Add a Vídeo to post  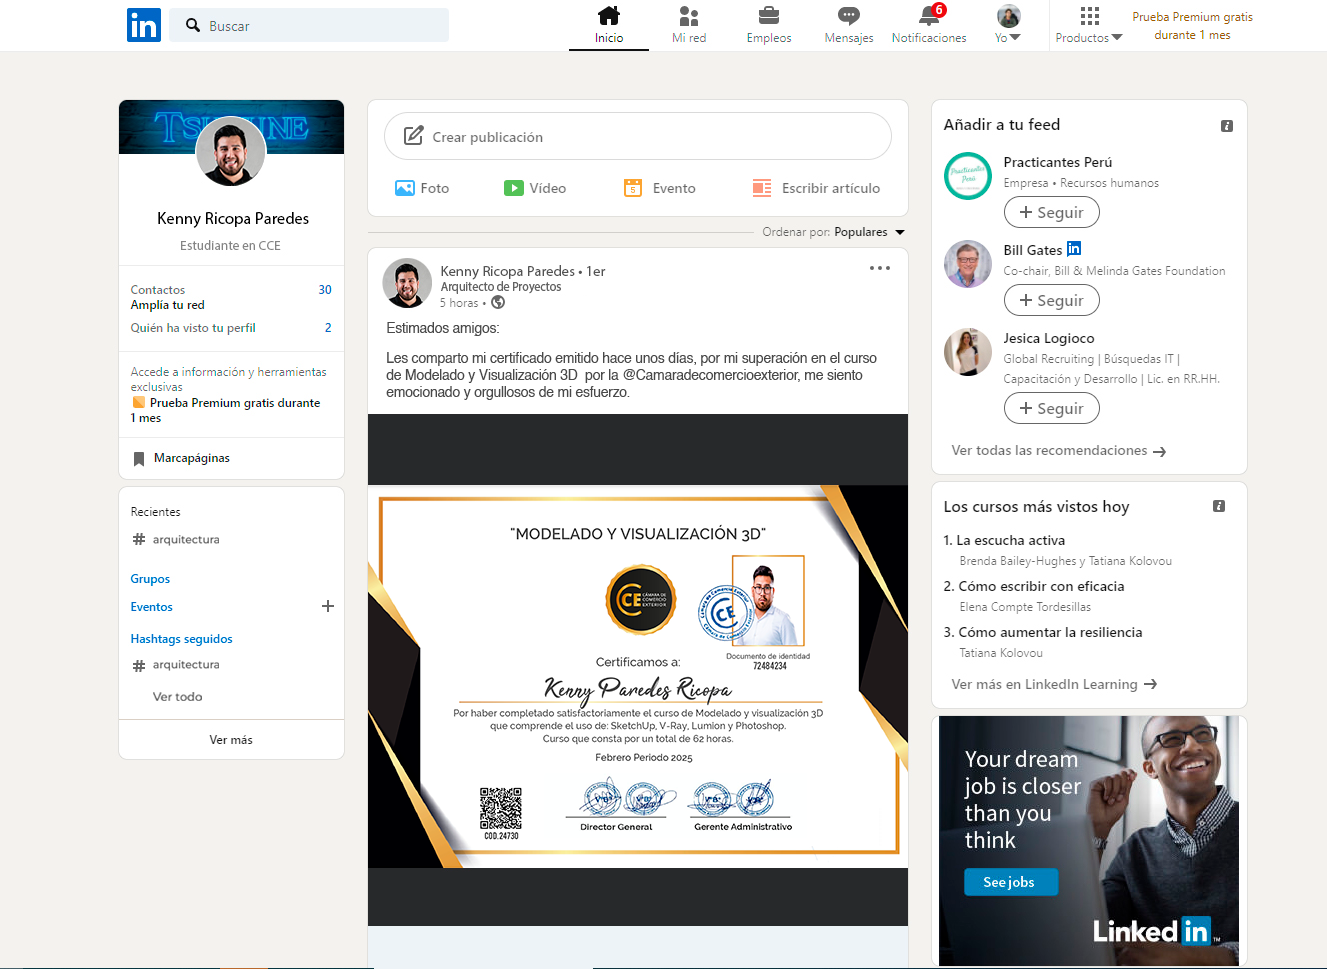coord(535,188)
